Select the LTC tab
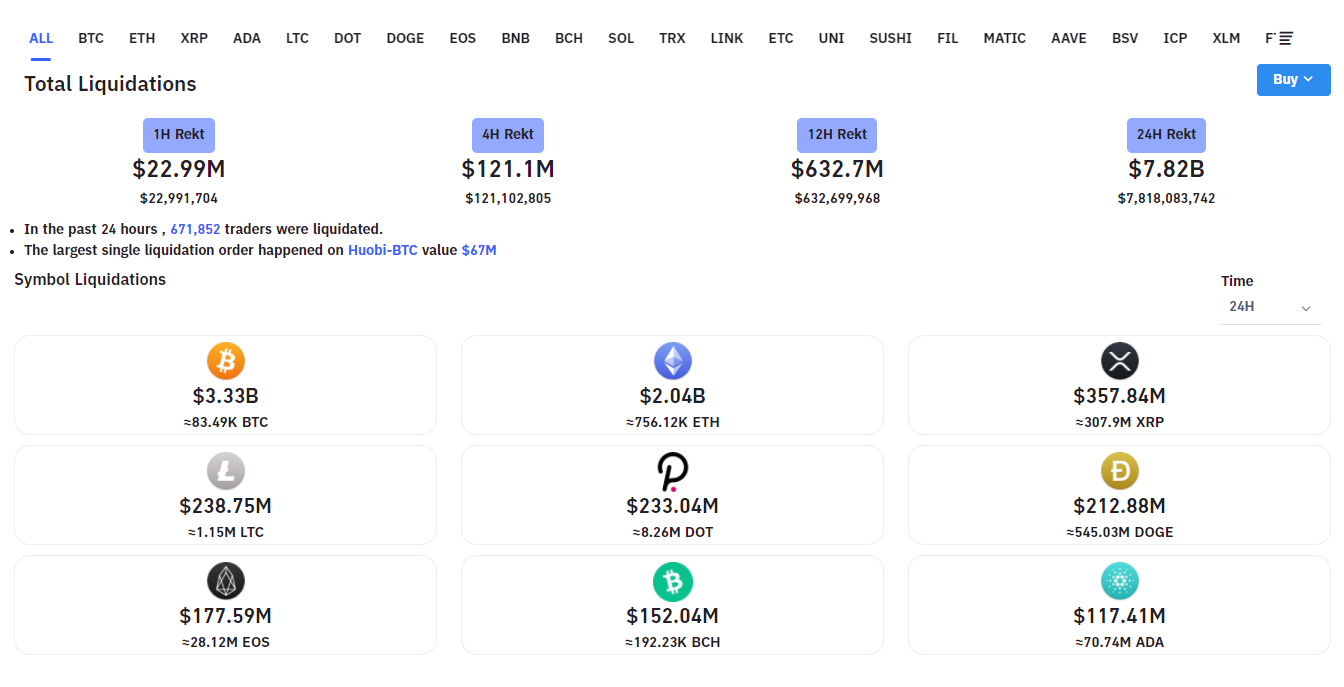Viewport: 1344px width, 687px height. coord(297,38)
